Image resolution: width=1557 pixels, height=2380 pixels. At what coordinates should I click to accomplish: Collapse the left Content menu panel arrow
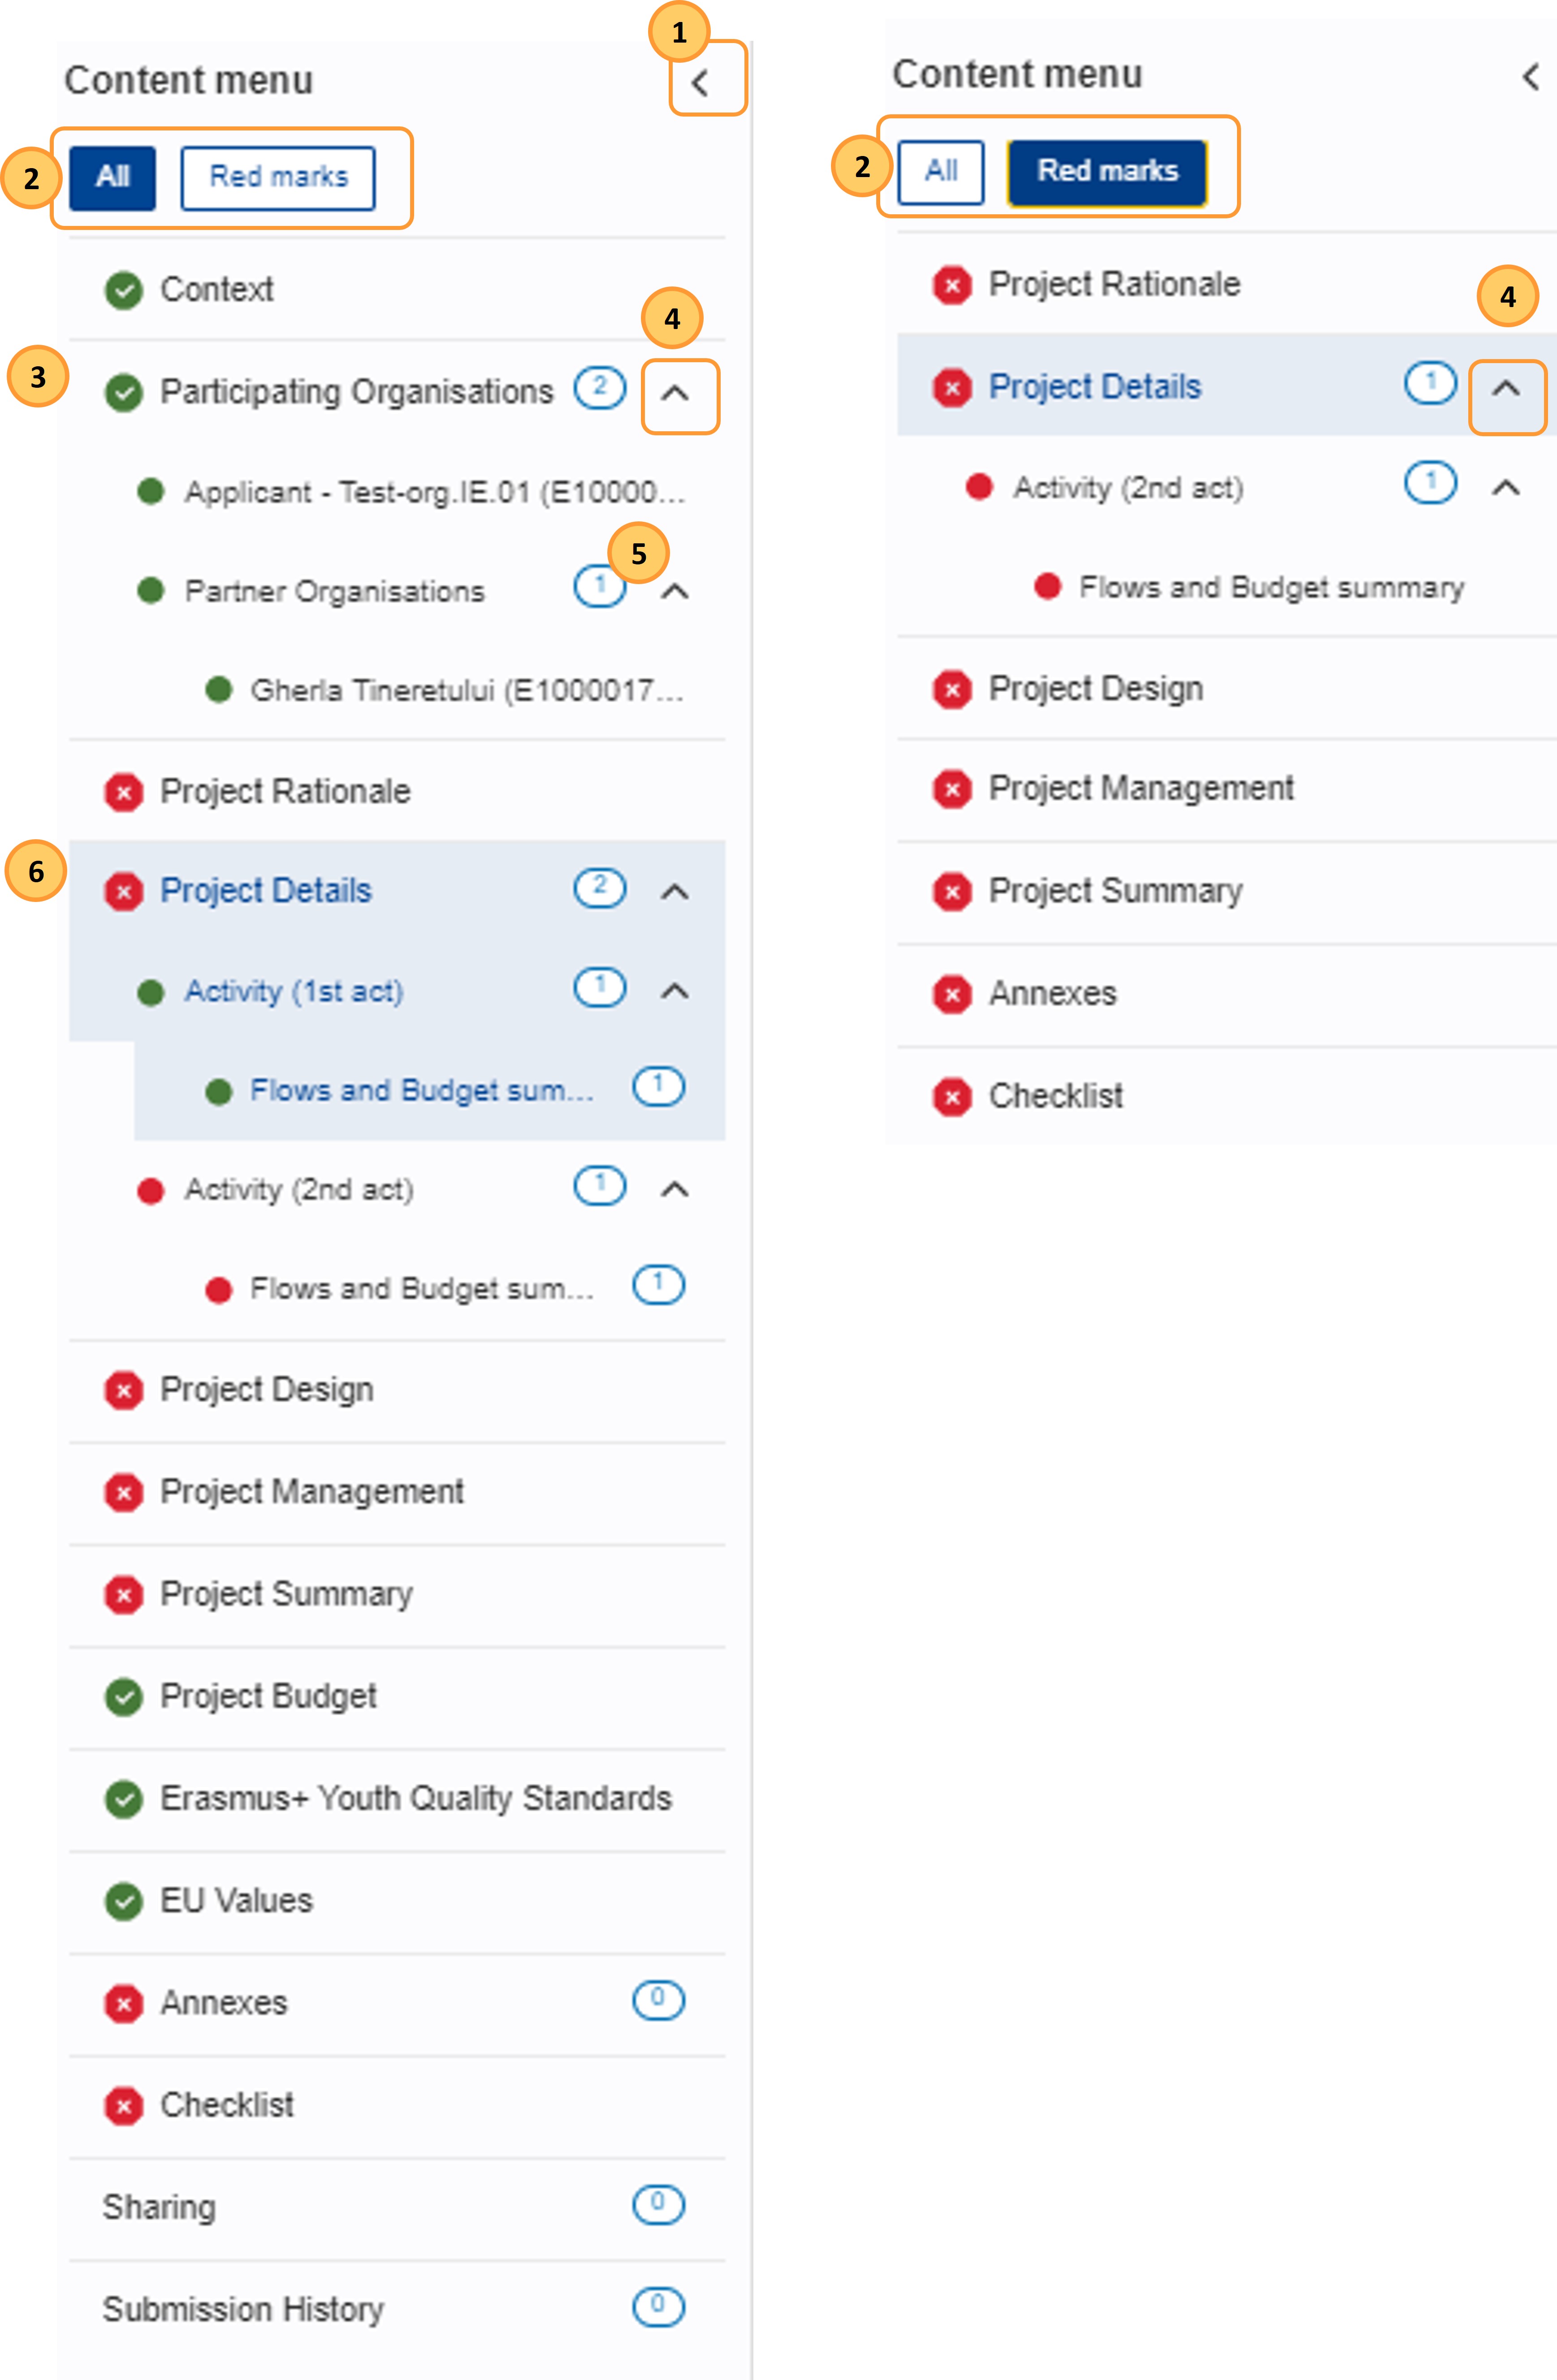[700, 83]
